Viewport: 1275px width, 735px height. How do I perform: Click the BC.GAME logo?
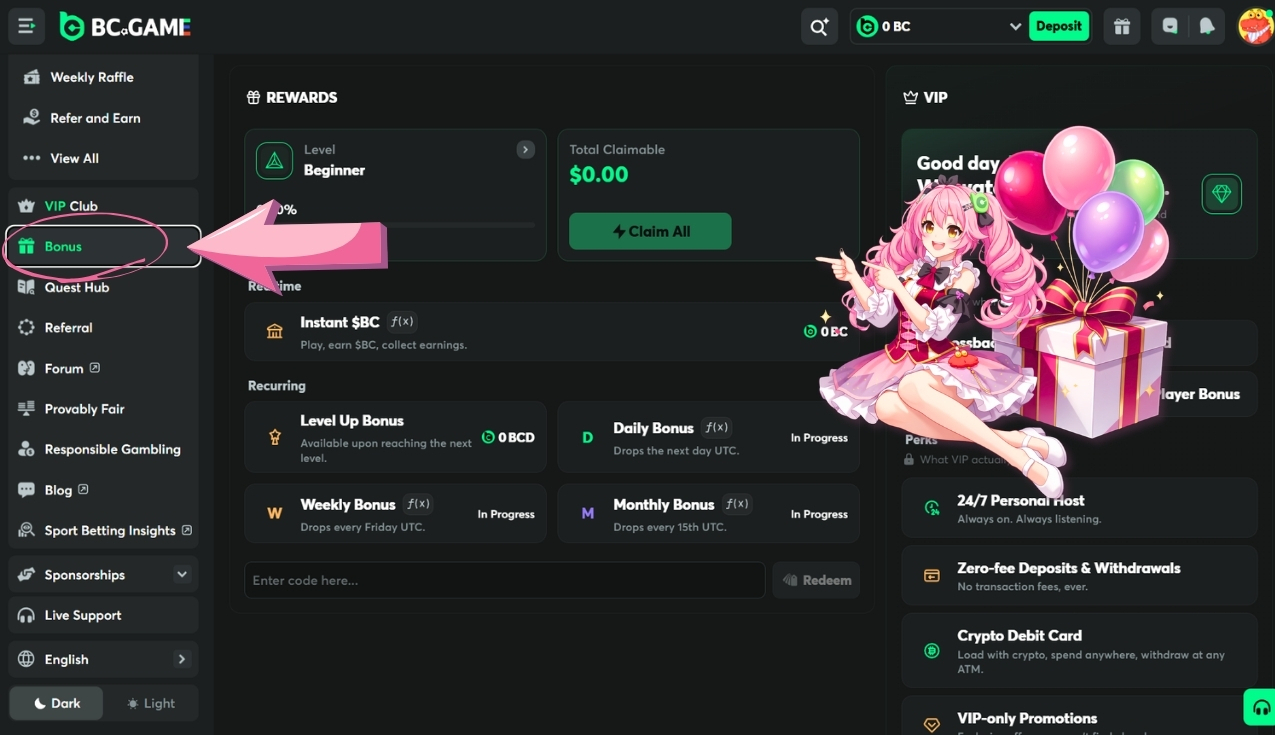pyautogui.click(x=125, y=27)
